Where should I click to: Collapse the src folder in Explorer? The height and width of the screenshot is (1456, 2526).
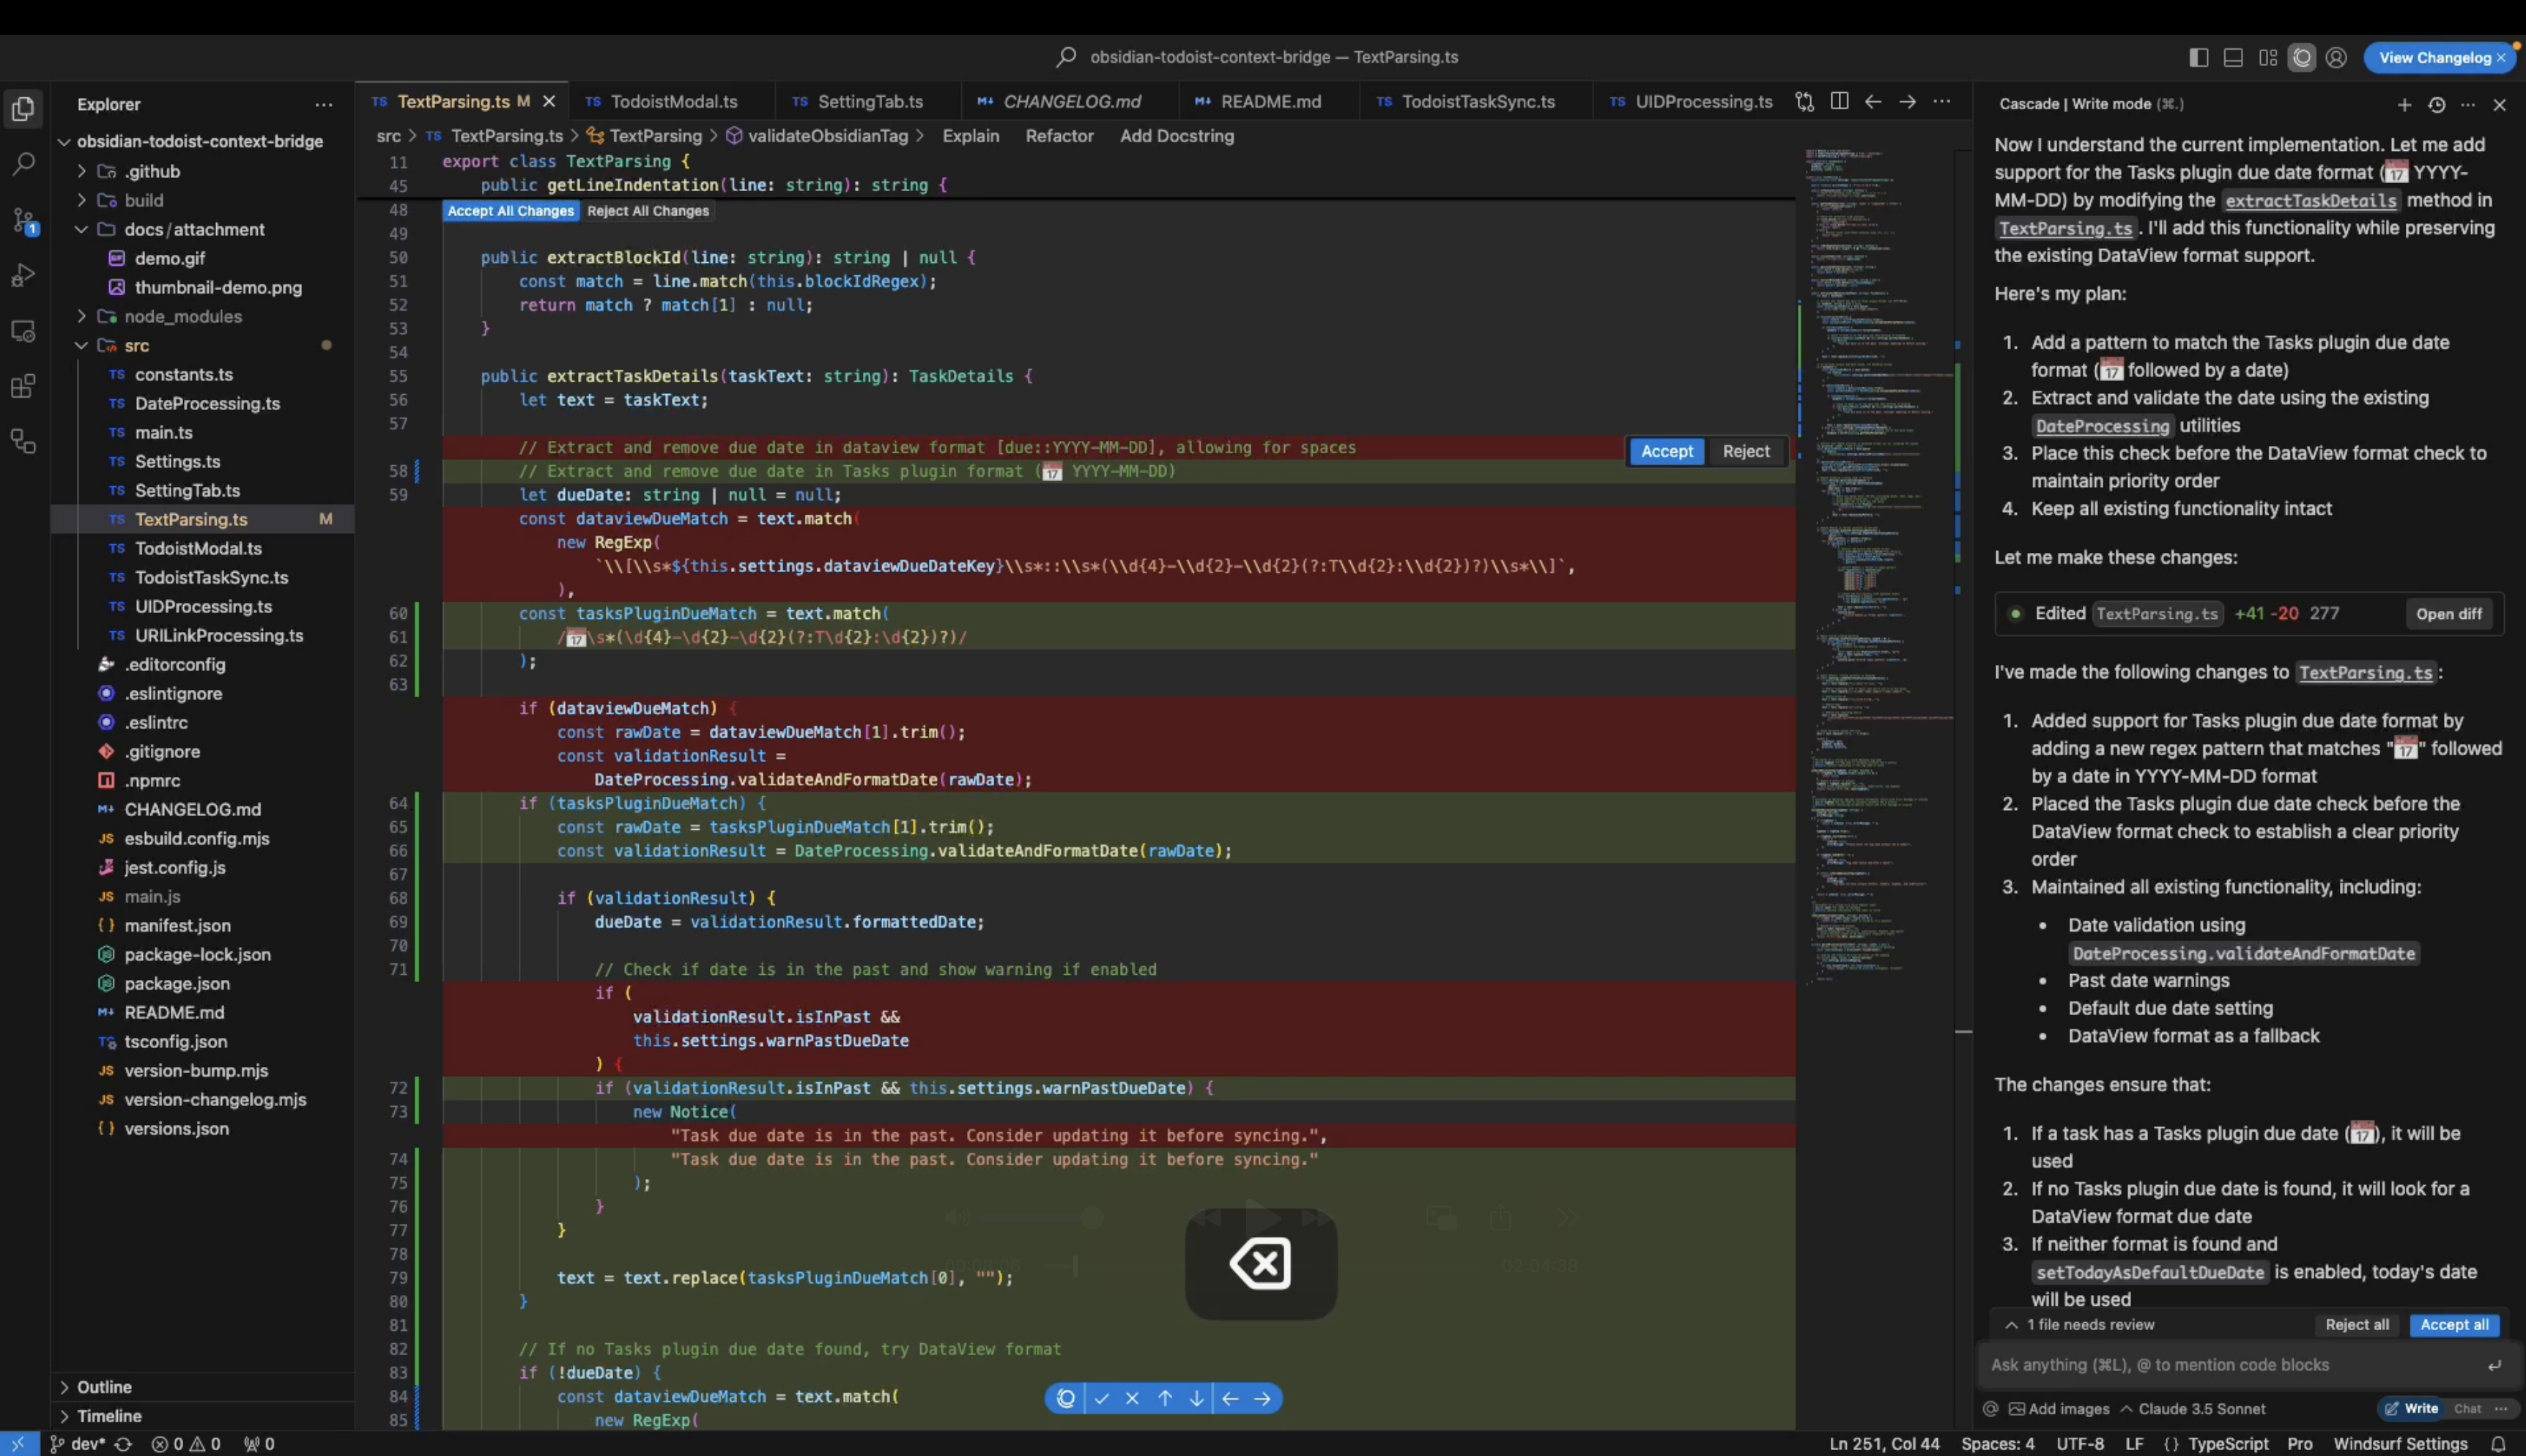(x=136, y=345)
